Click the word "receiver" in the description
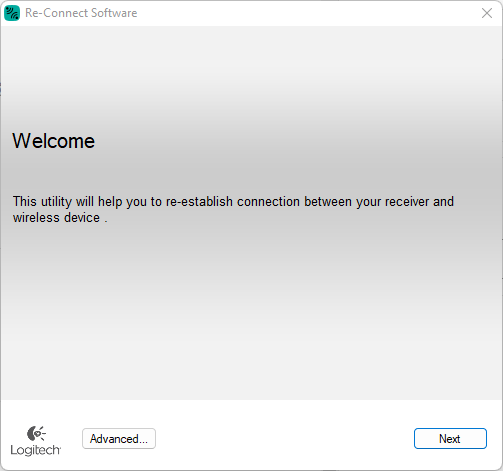 [407, 202]
